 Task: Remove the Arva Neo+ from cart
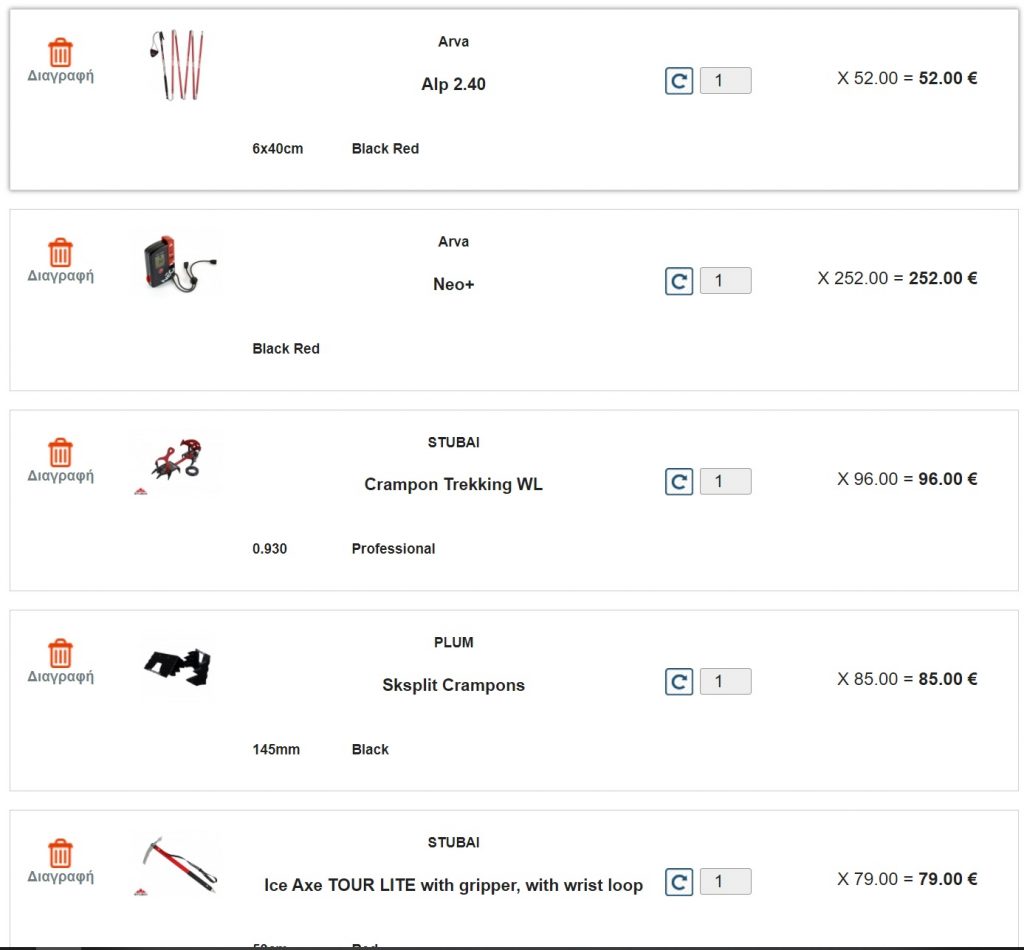(60, 261)
